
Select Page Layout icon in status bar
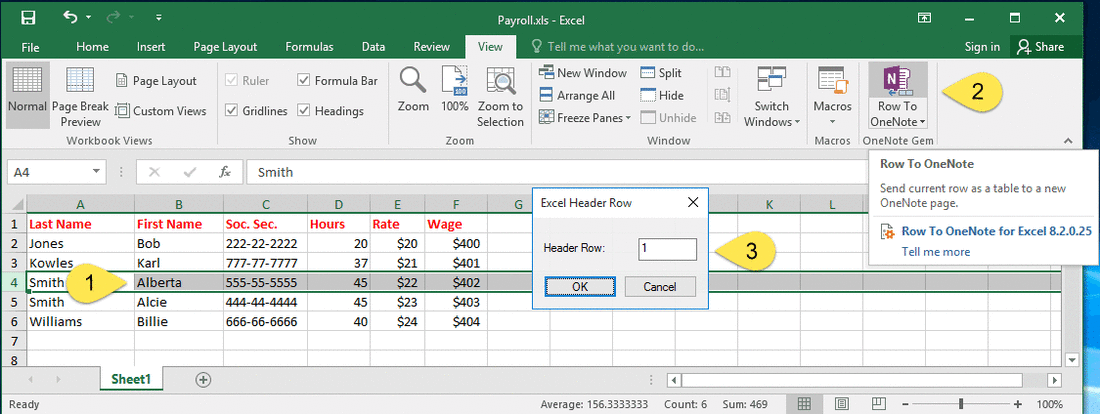842,404
